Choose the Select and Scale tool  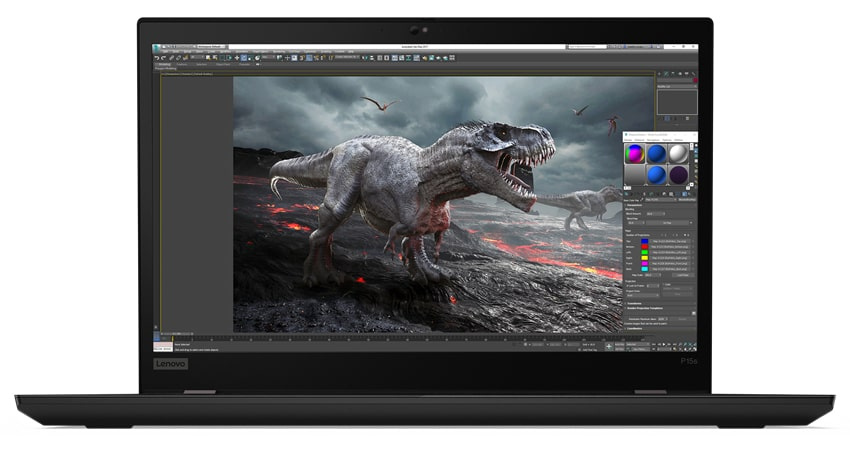pos(250,57)
